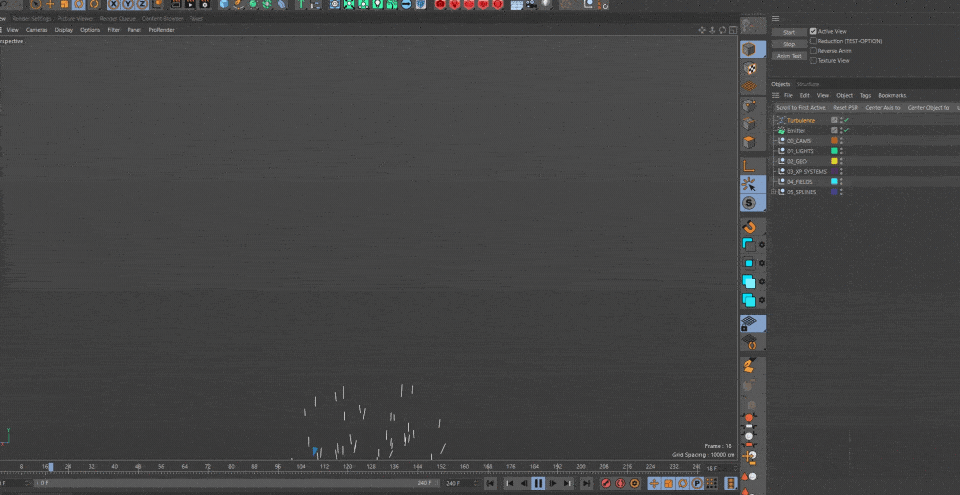Expand the 05_SPLINES group
The height and width of the screenshot is (495, 960).
pyautogui.click(x=774, y=192)
